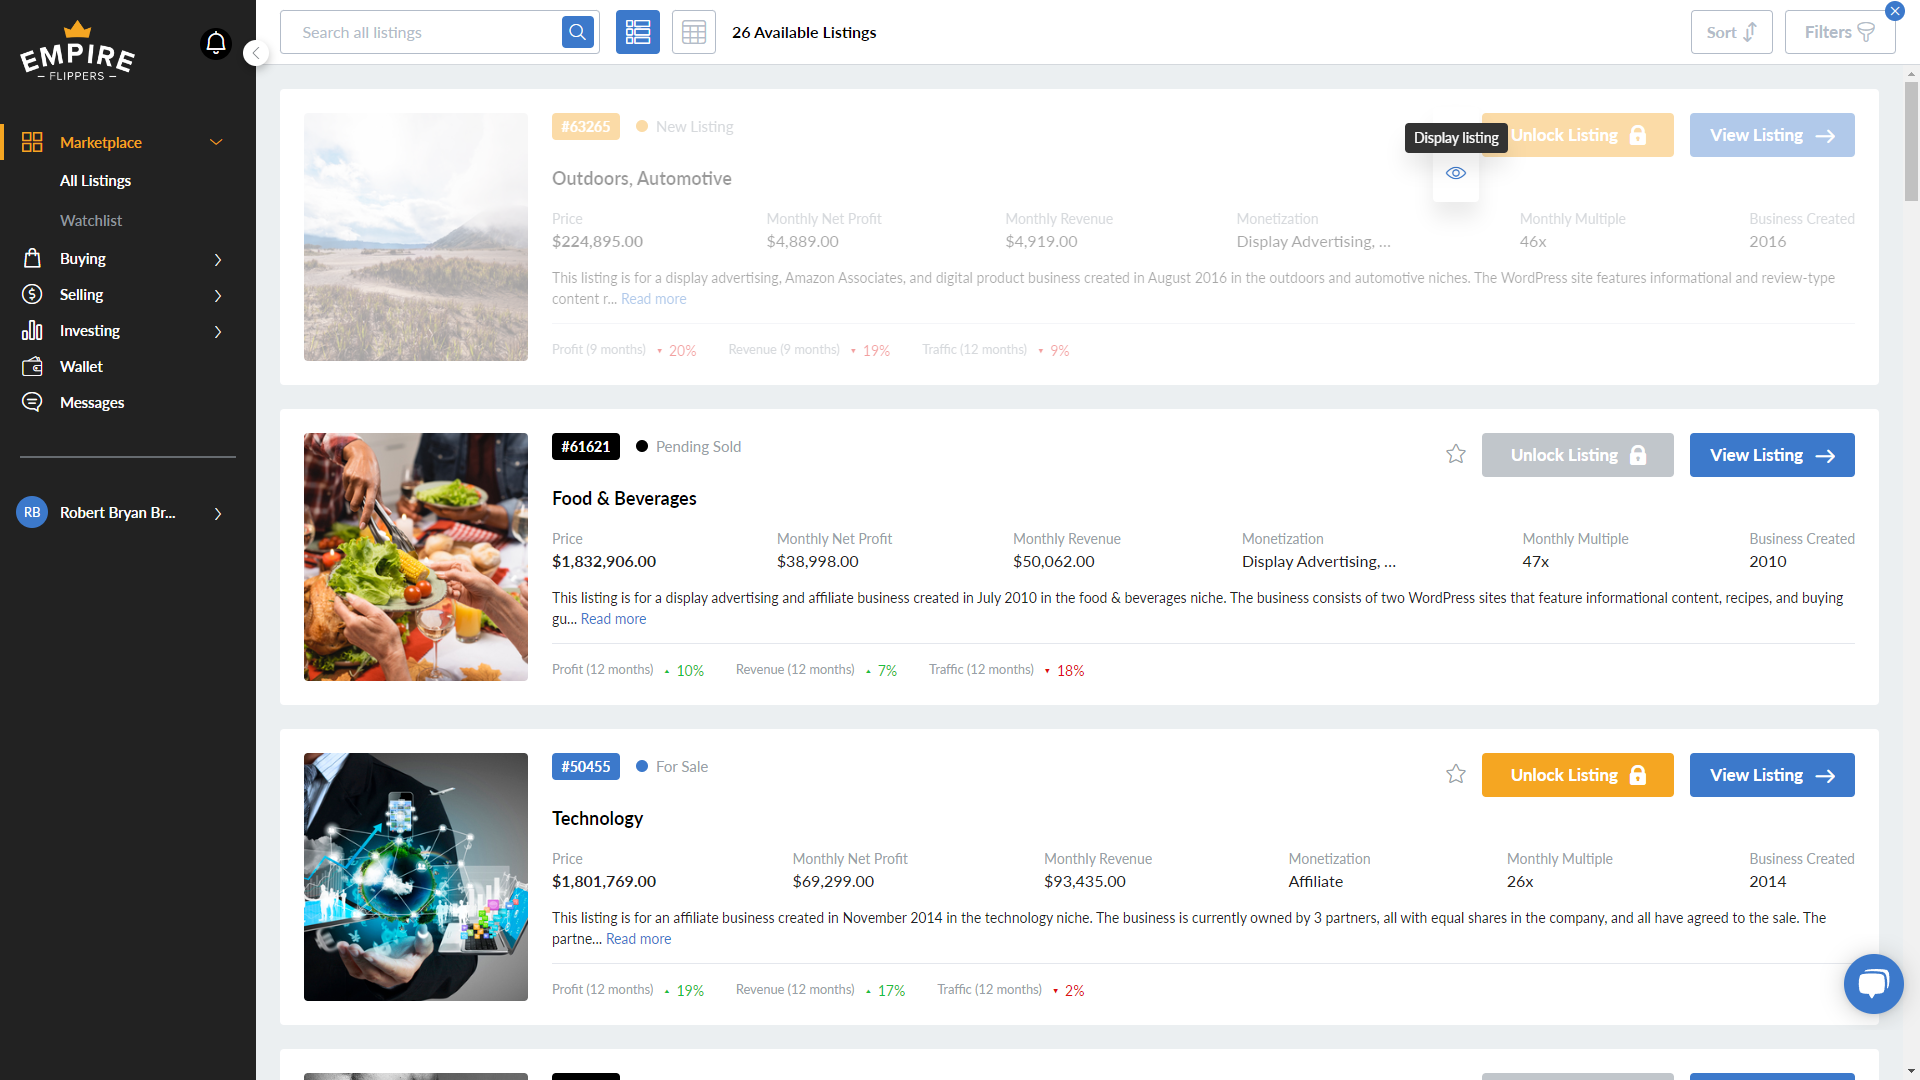Open the Filters panel
1920x1080 pixels.
point(1840,32)
